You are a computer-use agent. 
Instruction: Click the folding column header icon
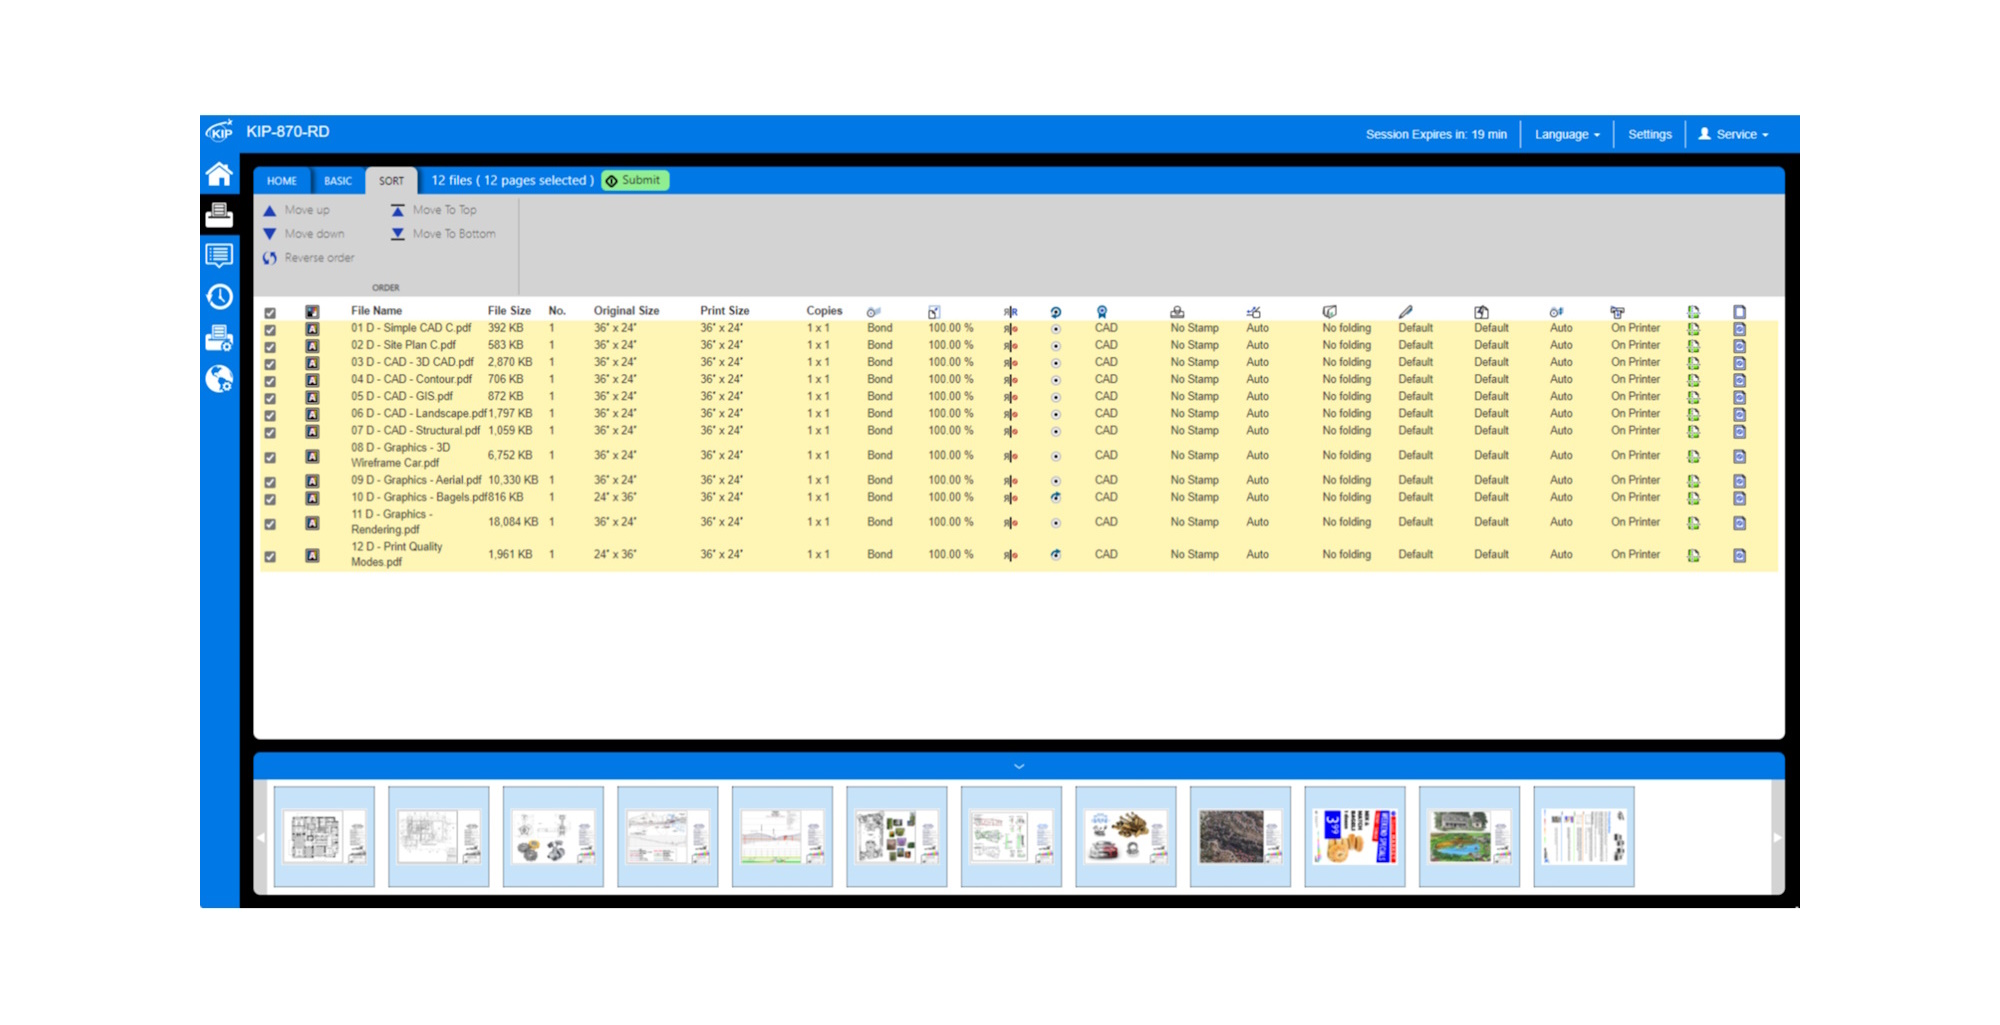click(x=1330, y=312)
